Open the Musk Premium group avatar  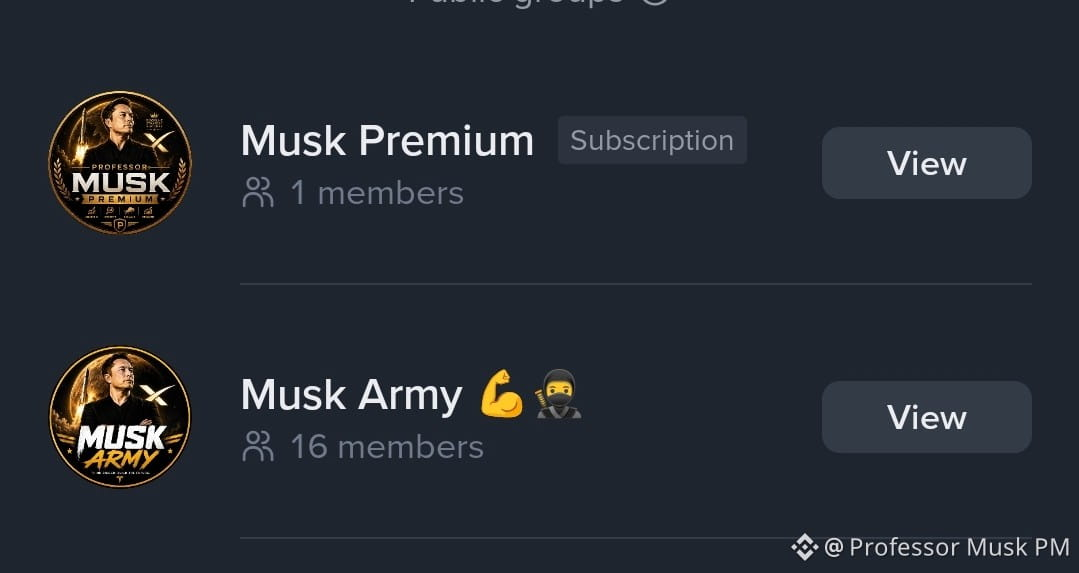120,162
